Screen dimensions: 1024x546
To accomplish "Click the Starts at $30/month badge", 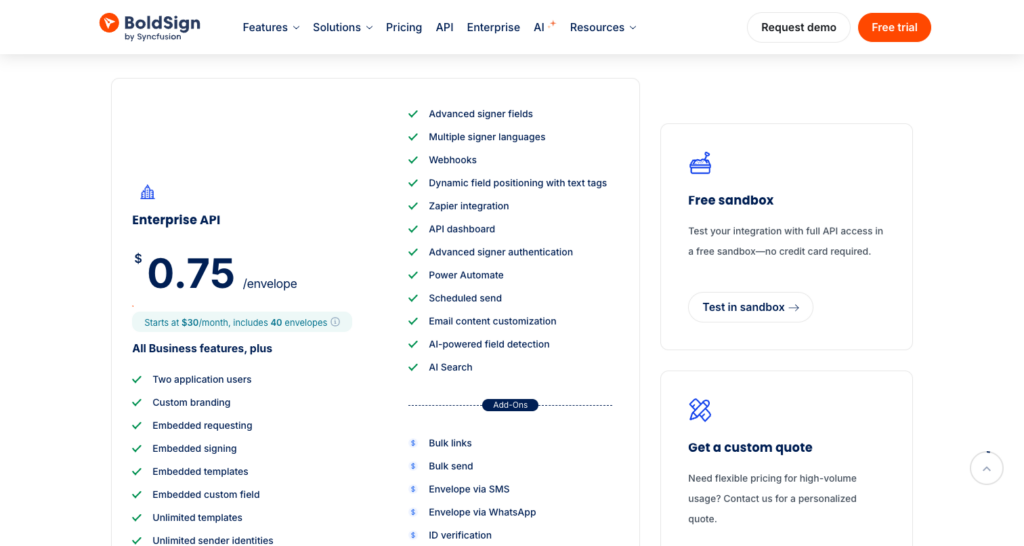I will point(242,322).
